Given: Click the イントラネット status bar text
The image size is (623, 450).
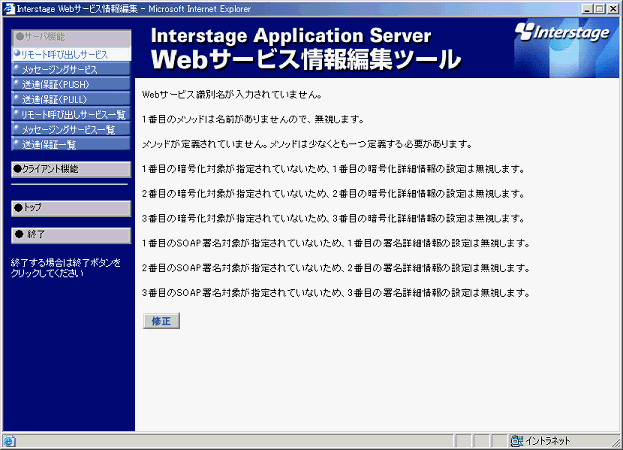Looking at the screenshot, I should pos(548,440).
